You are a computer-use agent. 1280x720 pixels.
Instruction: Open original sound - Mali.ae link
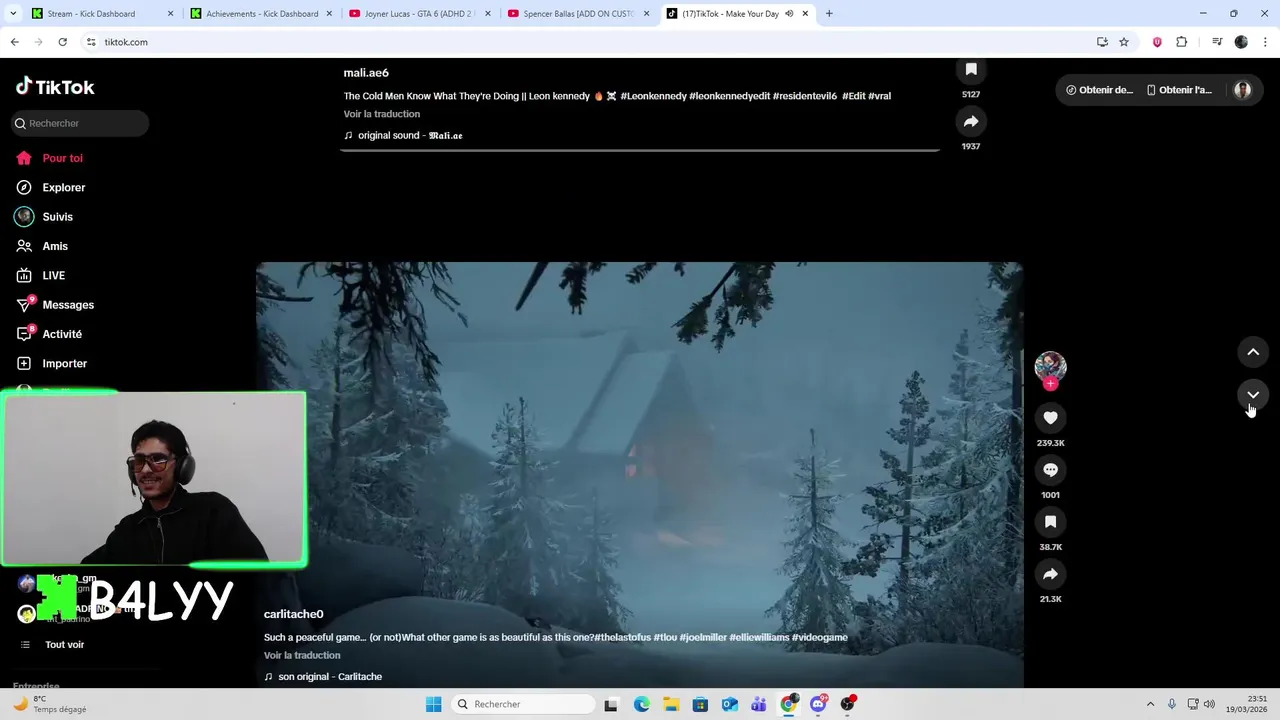[x=410, y=135]
